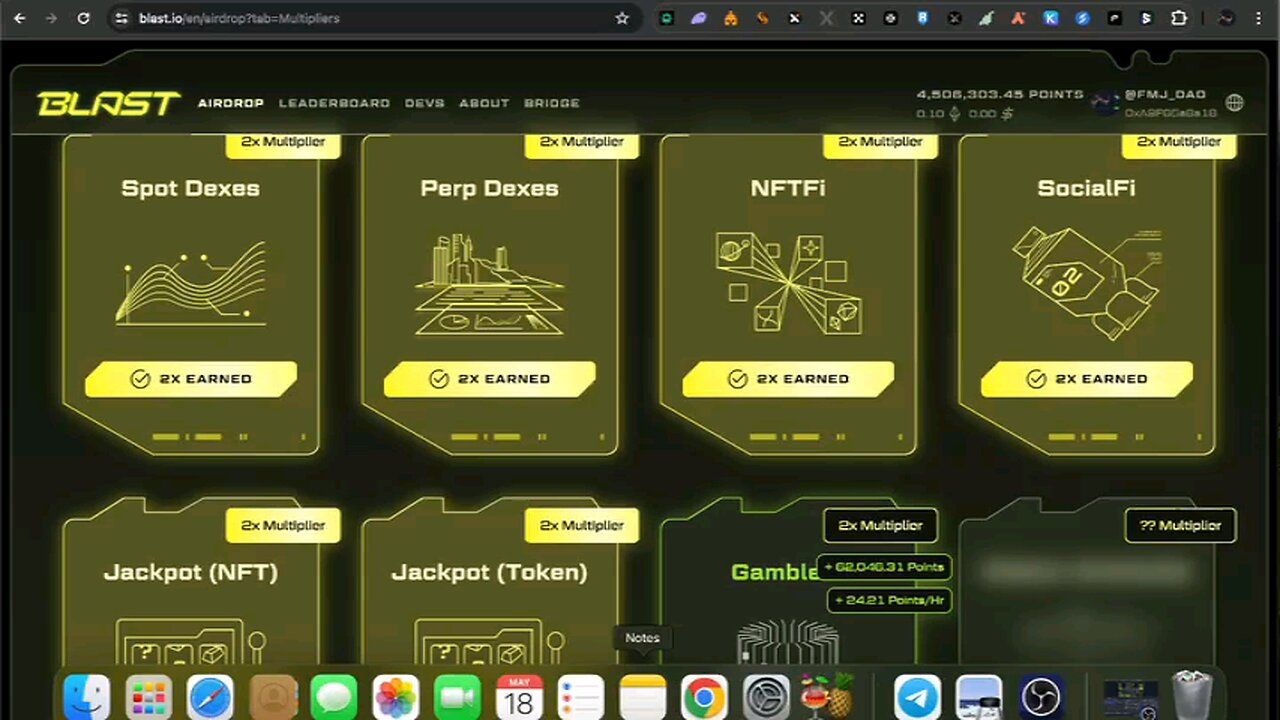Open the Extensions puzzle piece menu
This screenshot has height=720, width=1280.
coord(1179,18)
